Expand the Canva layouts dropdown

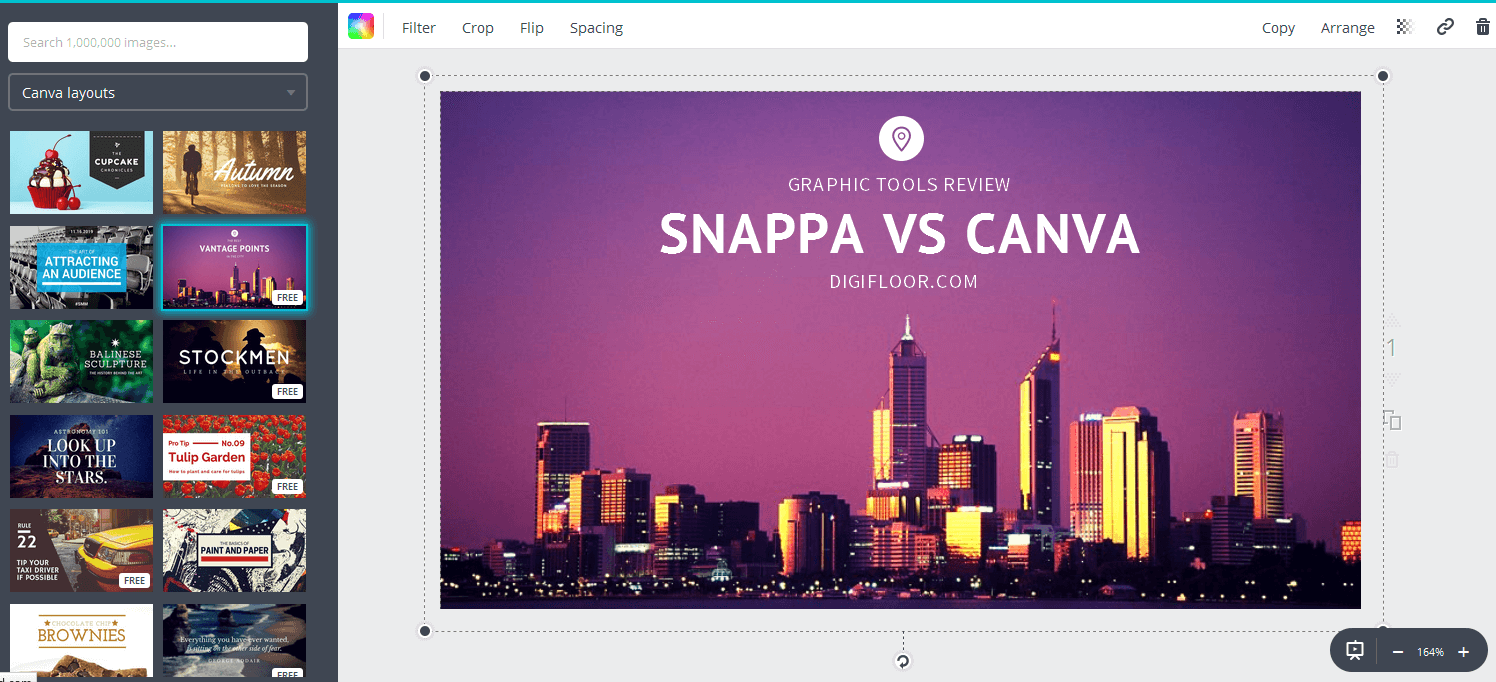pos(158,93)
